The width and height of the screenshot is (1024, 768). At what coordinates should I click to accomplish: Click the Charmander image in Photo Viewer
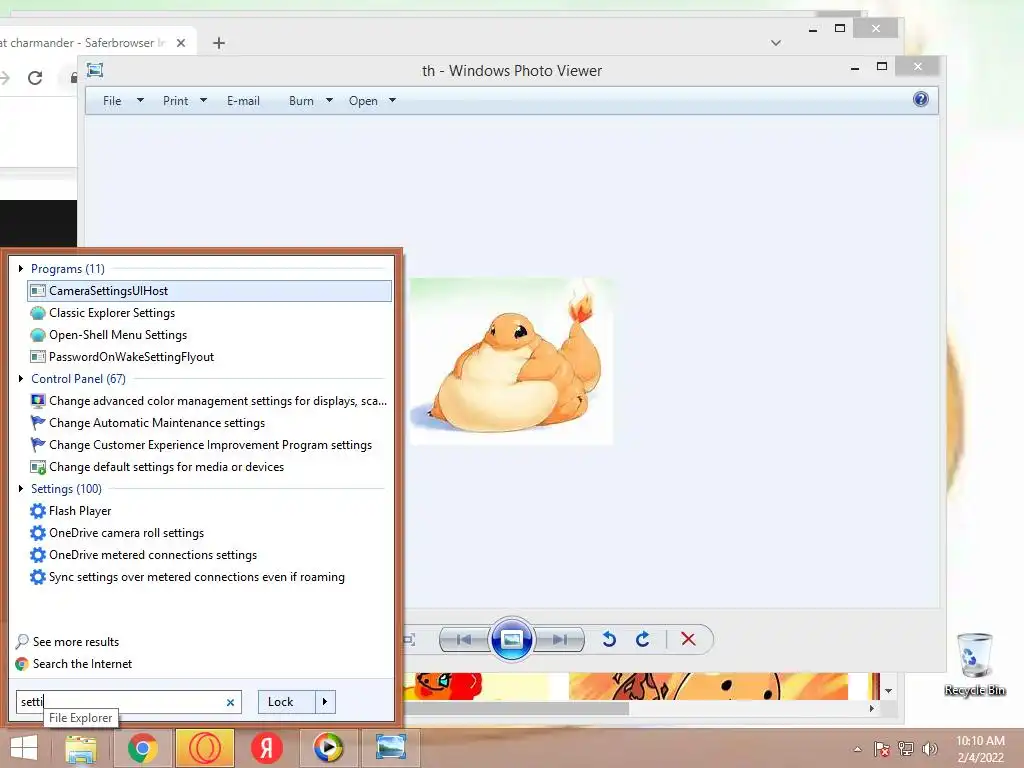511,361
